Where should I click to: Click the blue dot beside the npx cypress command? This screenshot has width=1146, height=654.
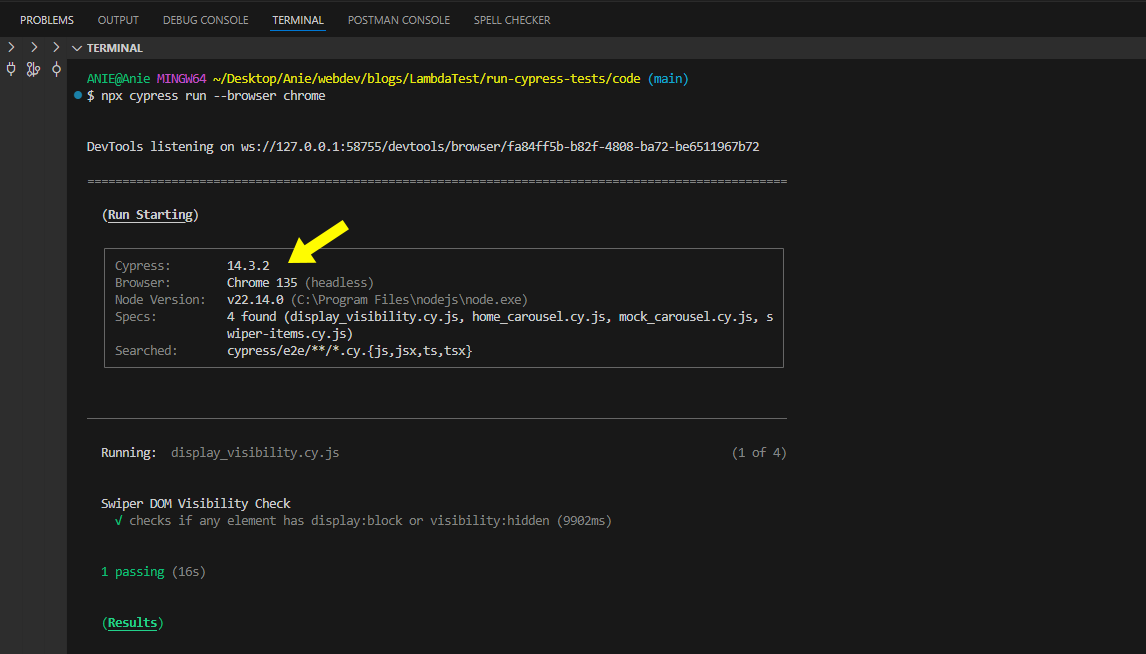pos(77,95)
